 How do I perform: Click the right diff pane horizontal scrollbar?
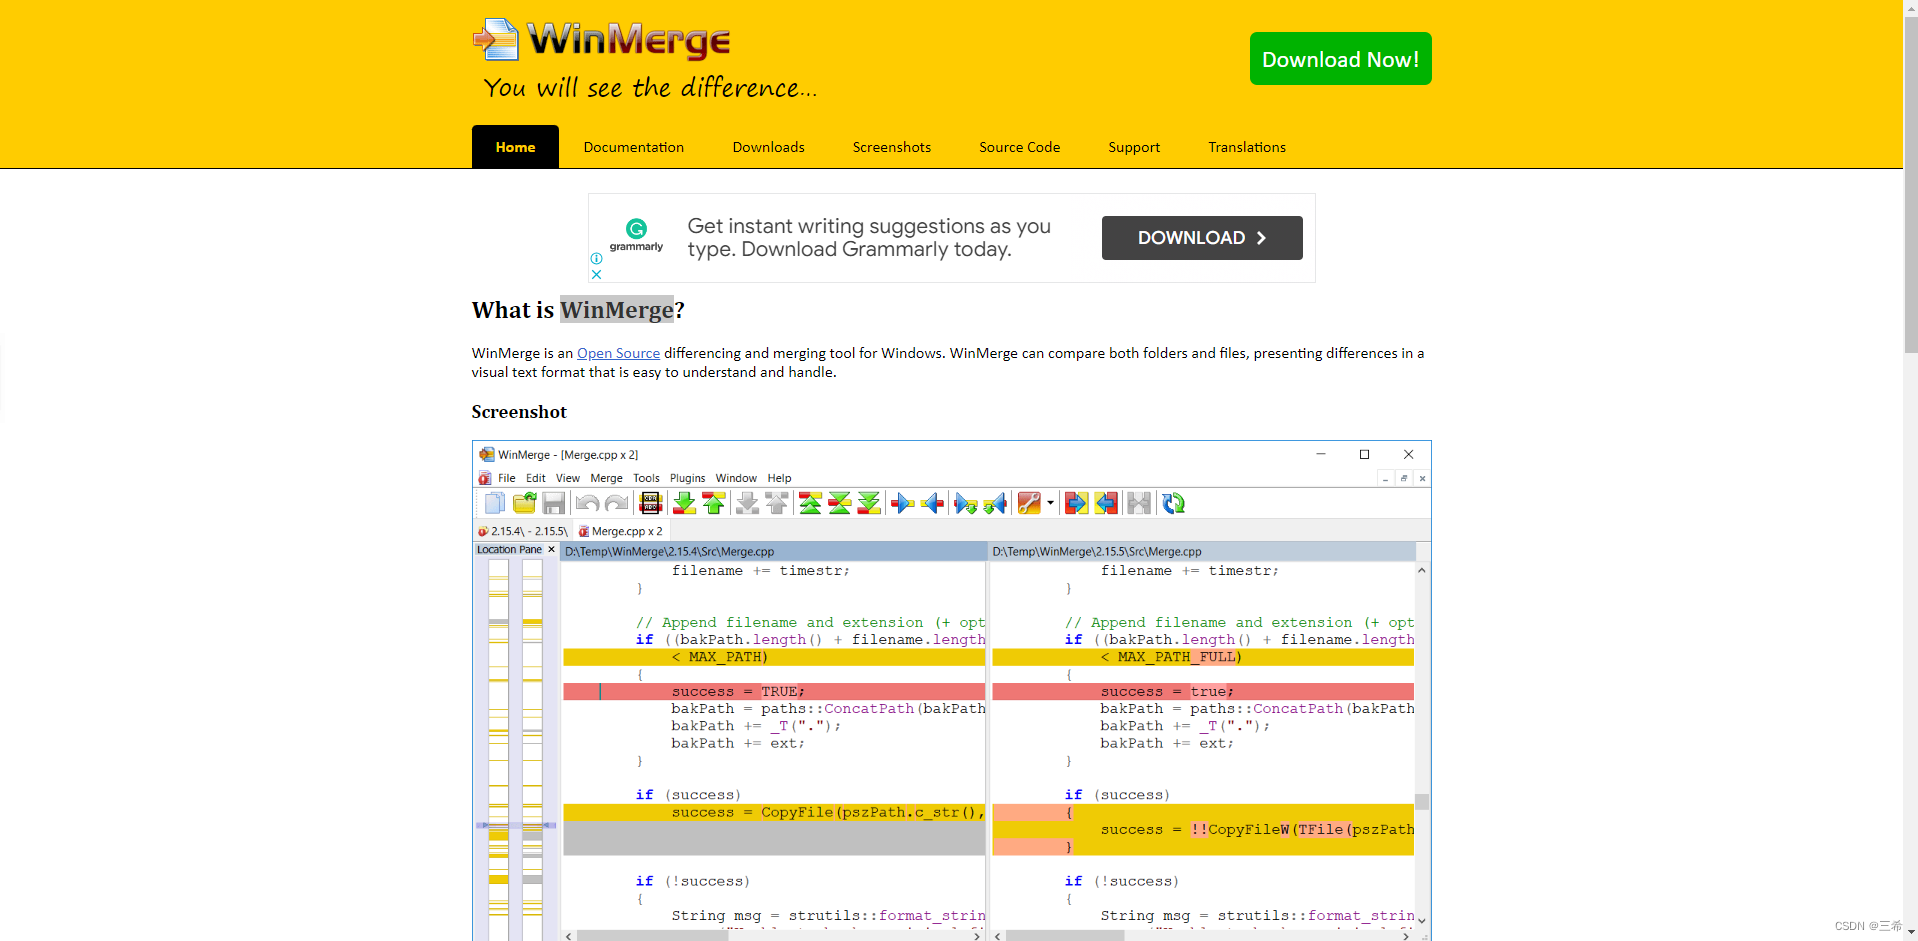(x=1203, y=936)
